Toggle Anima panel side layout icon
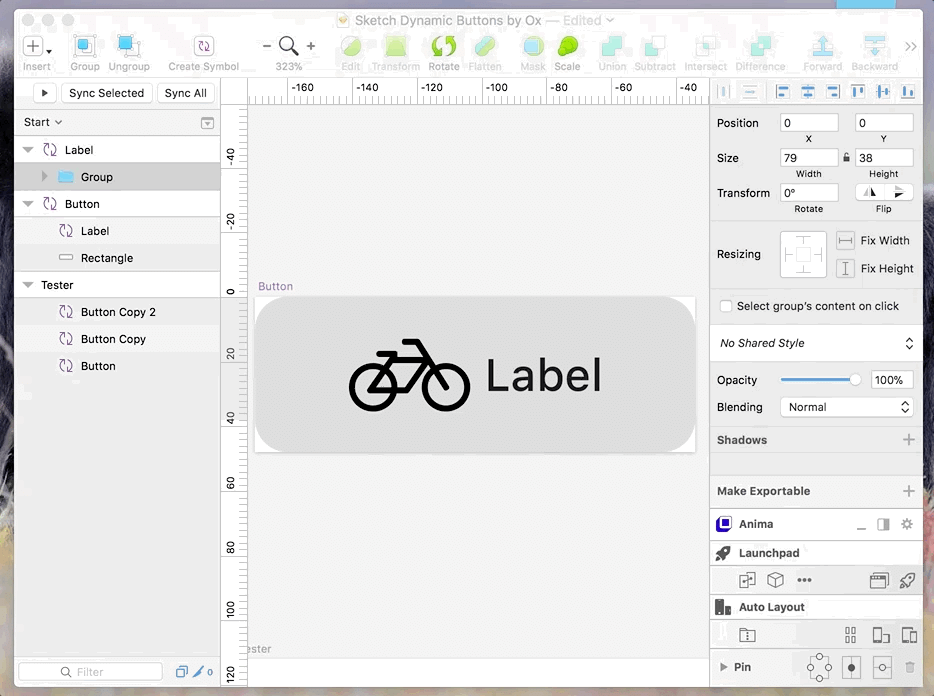Viewport: 934px width, 696px height. click(883, 524)
